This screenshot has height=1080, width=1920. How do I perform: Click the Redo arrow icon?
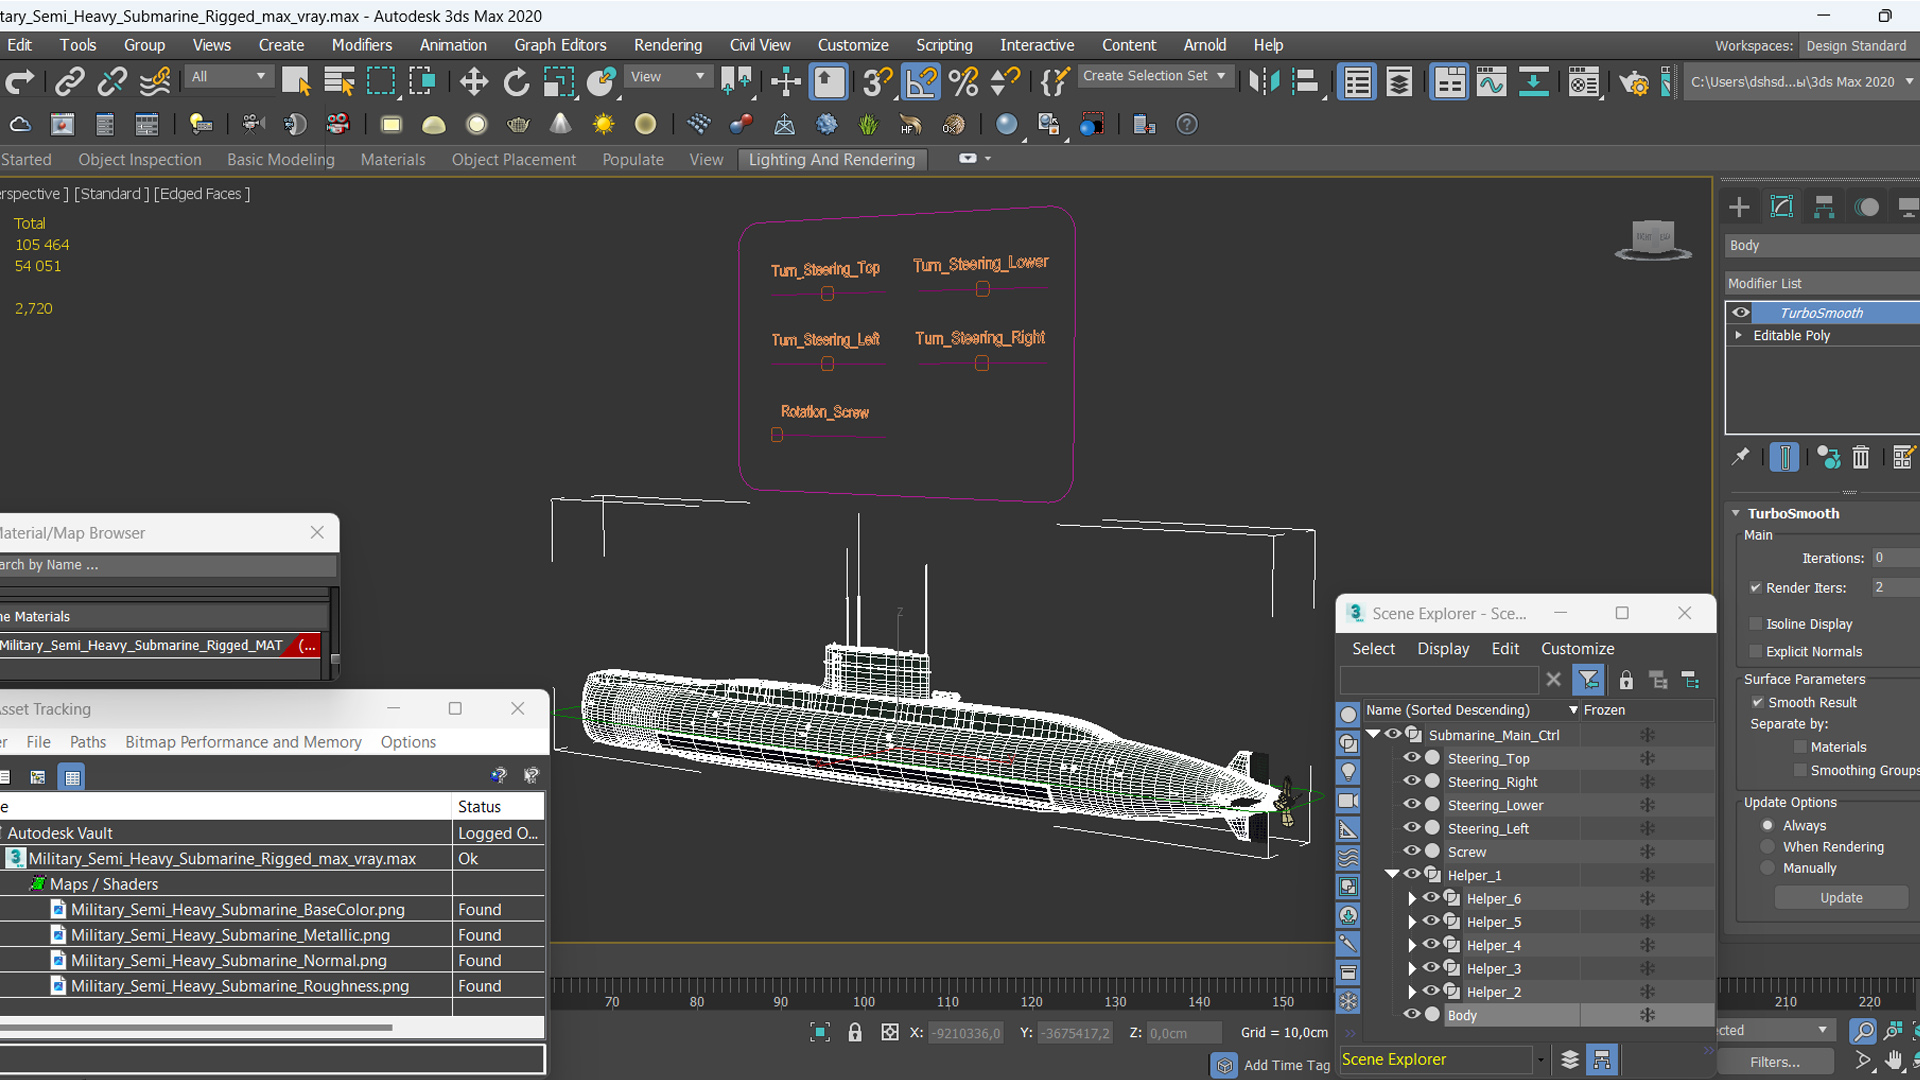pyautogui.click(x=21, y=82)
